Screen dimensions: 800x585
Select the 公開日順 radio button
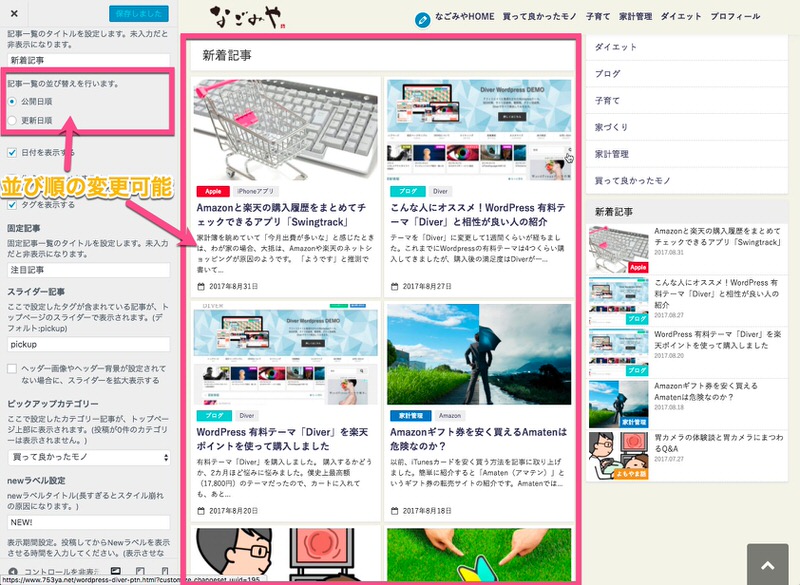12,102
